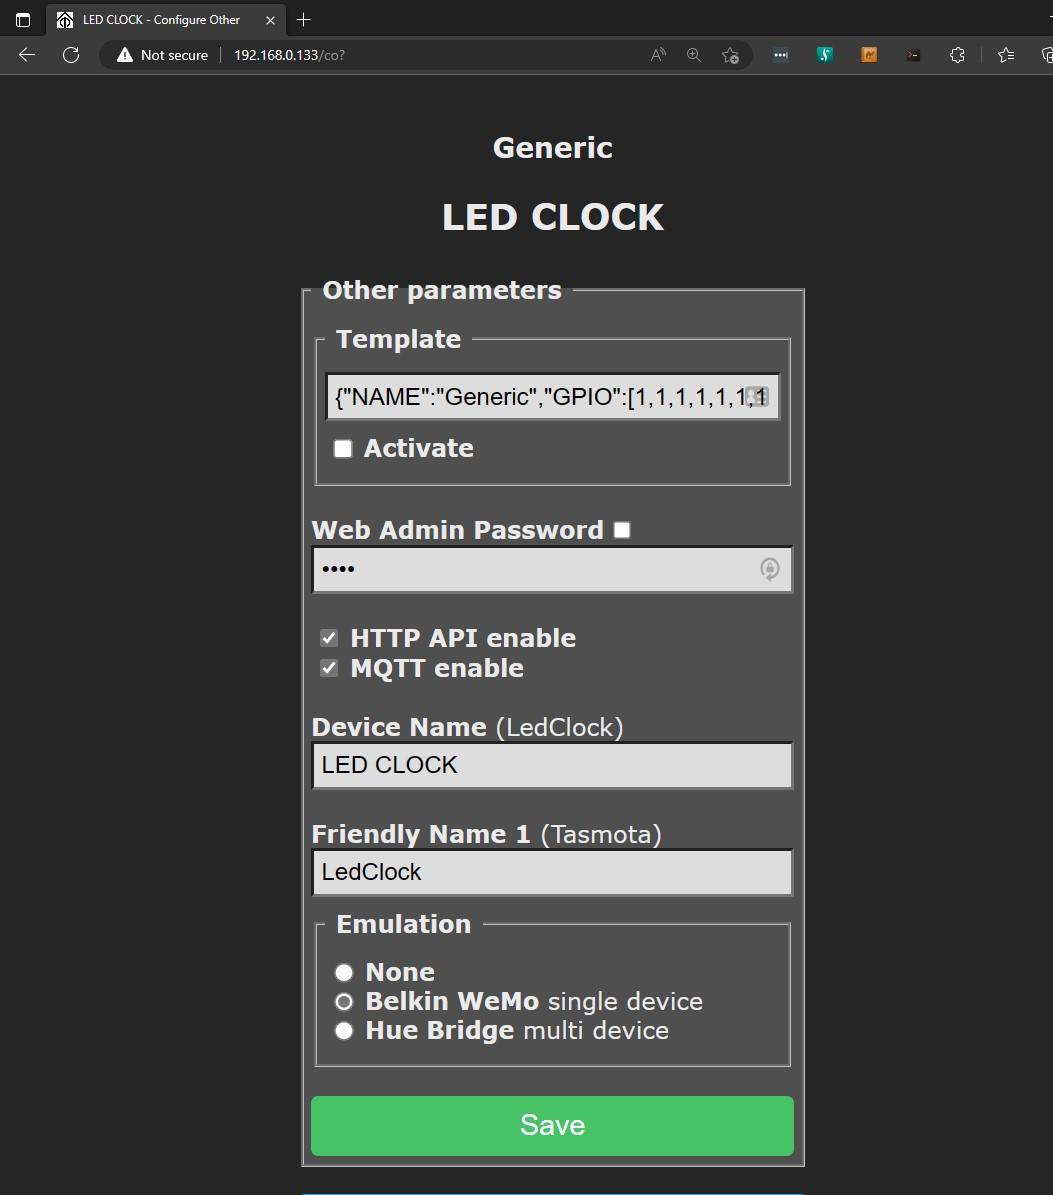Open a new browser tab
1053x1195 pixels.
[304, 19]
